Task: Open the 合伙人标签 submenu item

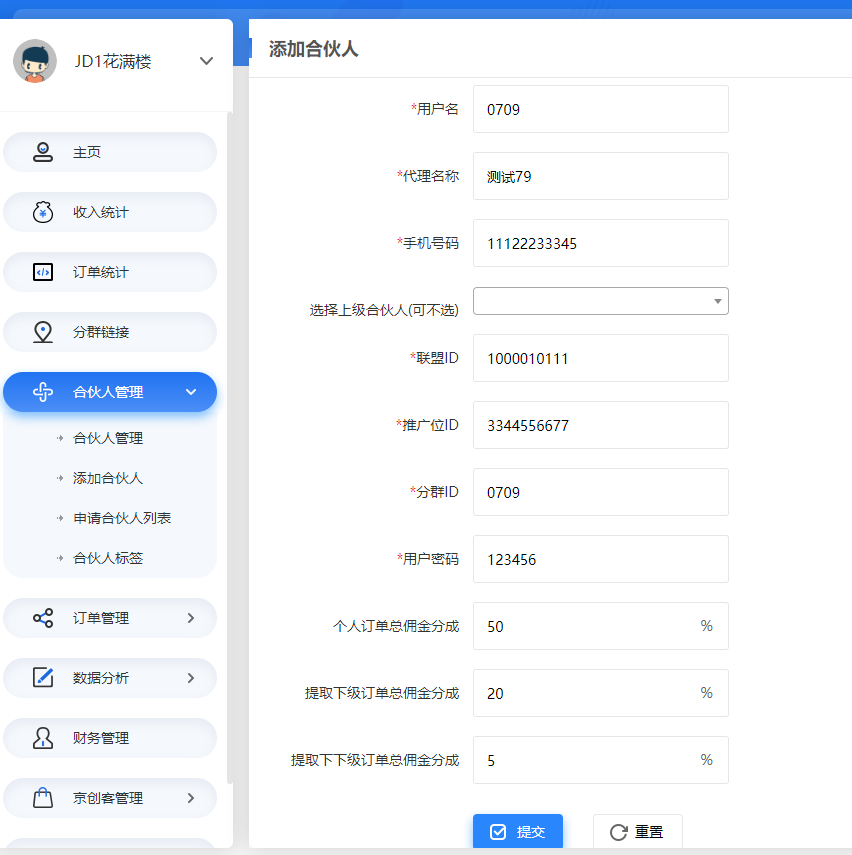Action: (108, 558)
